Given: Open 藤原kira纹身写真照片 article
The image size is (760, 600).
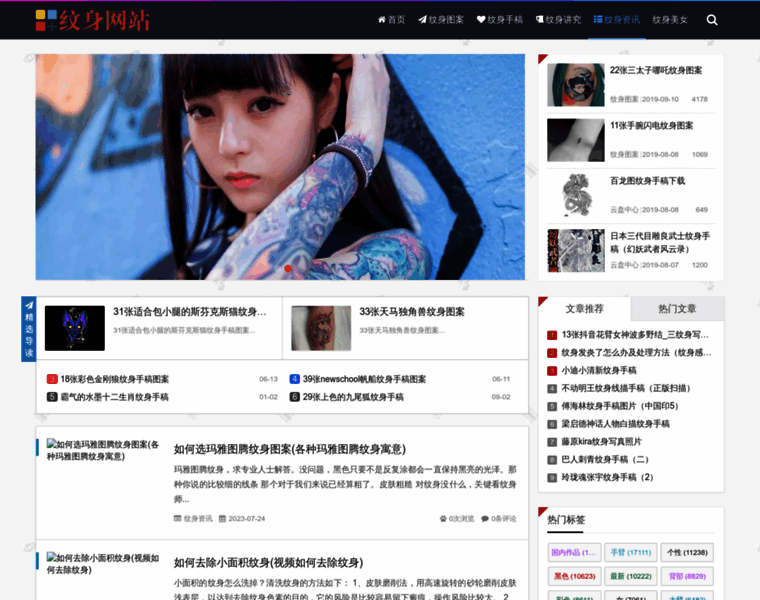Looking at the screenshot, I should pyautogui.click(x=601, y=442).
